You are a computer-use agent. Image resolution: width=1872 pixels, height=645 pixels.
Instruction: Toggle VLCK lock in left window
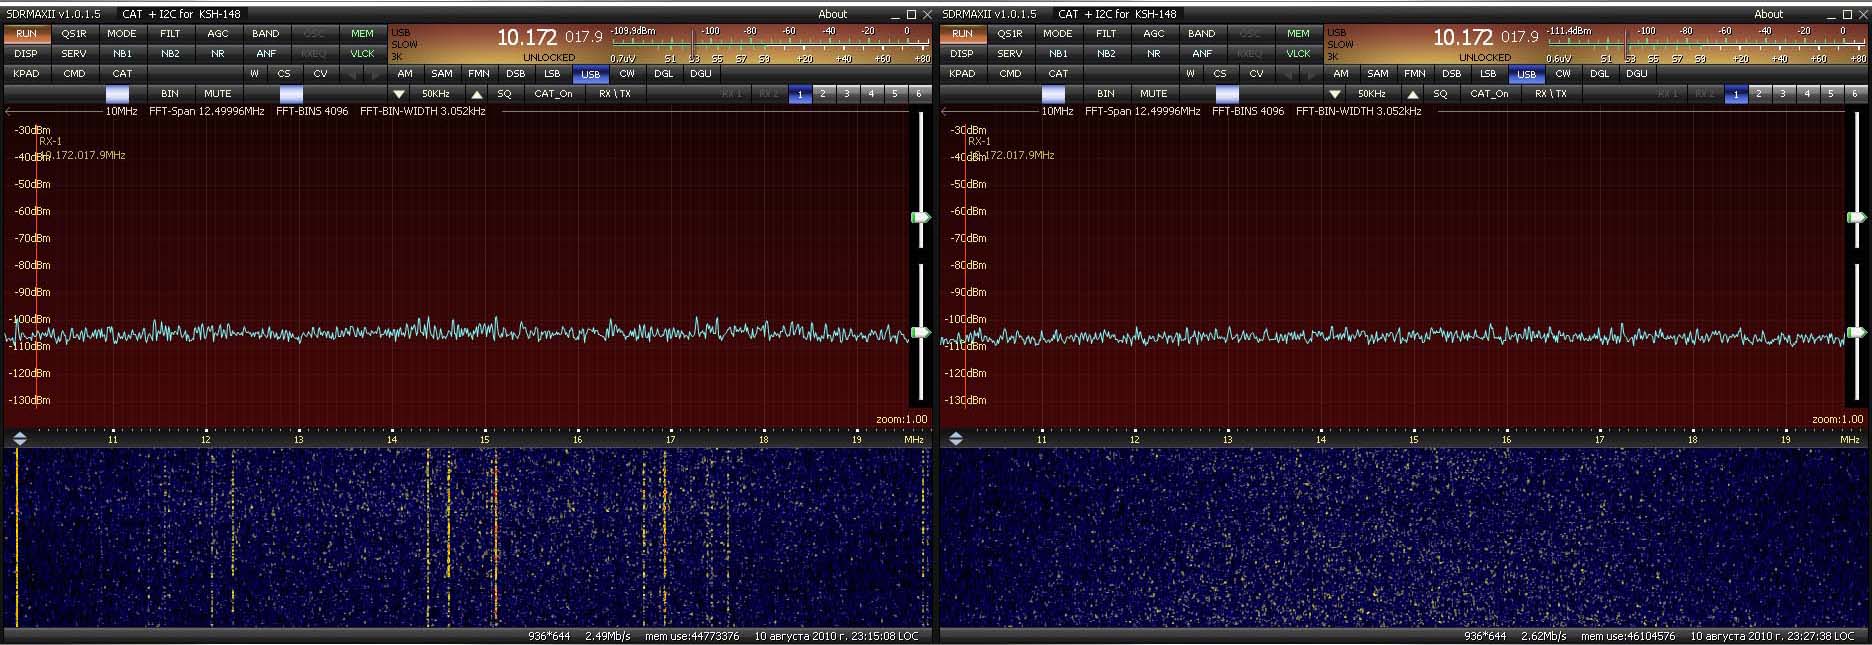(x=362, y=54)
